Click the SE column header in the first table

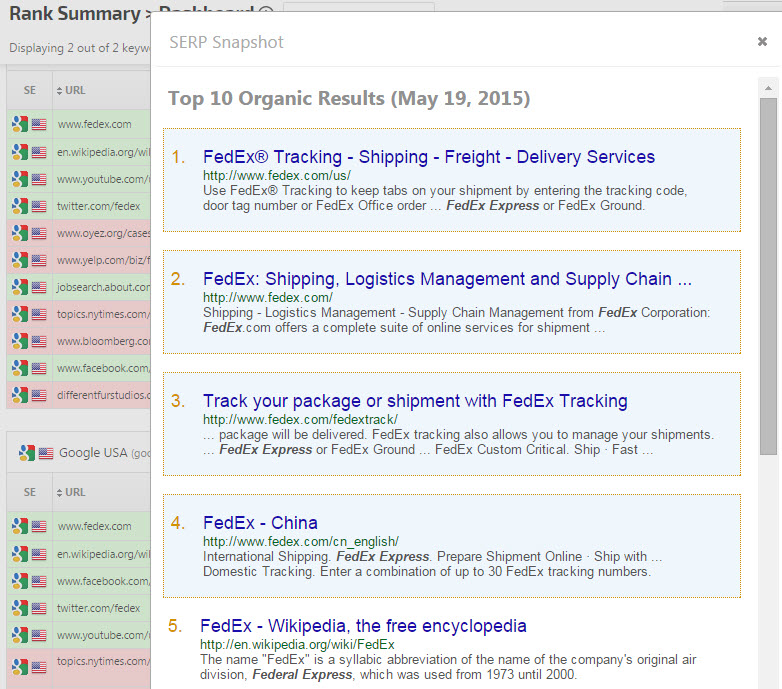point(29,90)
